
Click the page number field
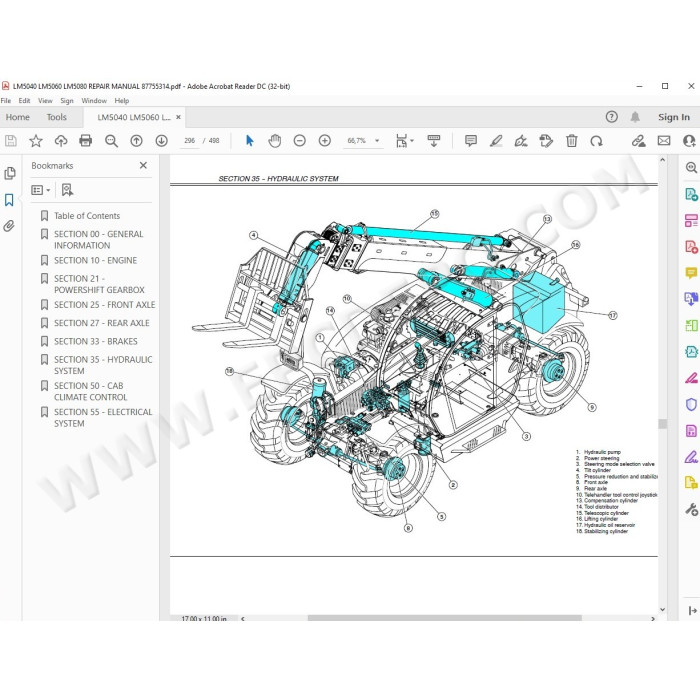[x=189, y=141]
